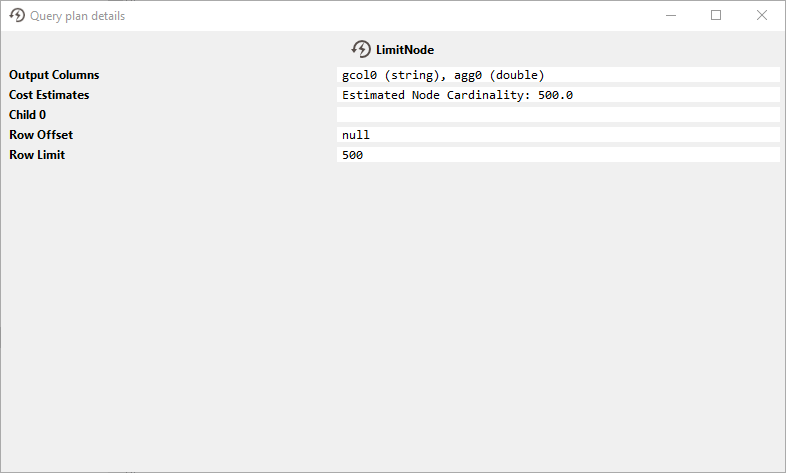Select the Row Limit property label

(x=37, y=155)
